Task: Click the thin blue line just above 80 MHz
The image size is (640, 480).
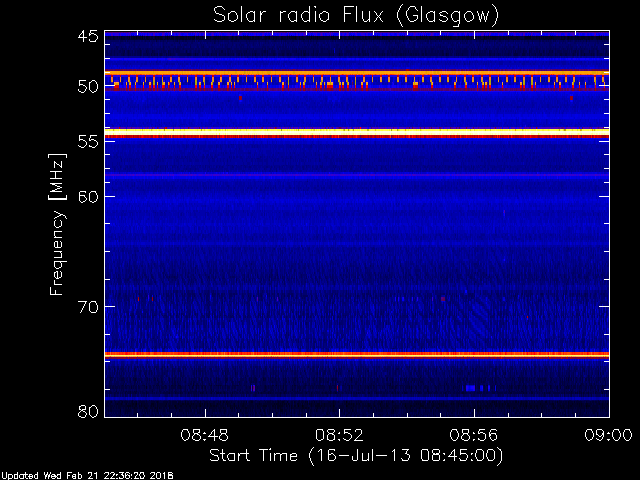Action: [356, 399]
